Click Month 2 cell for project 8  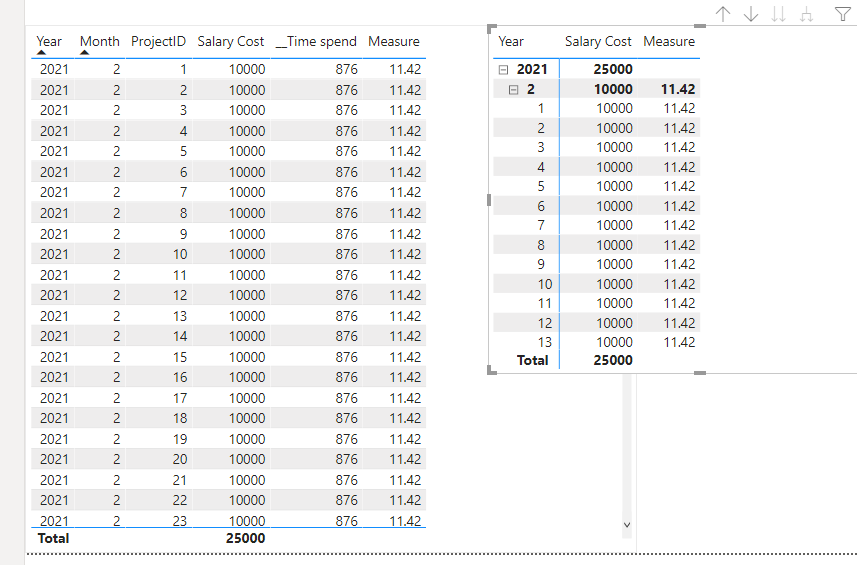coord(116,213)
